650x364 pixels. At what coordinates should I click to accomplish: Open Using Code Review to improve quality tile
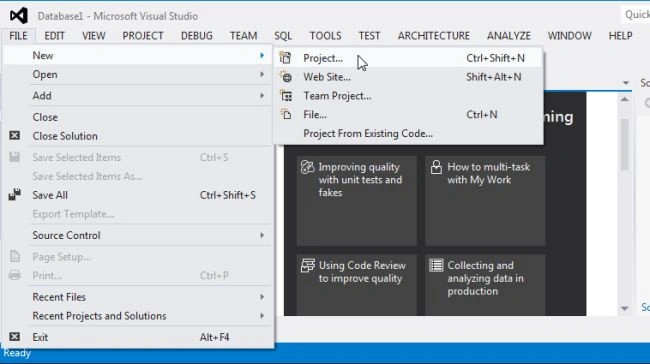[x=357, y=285]
